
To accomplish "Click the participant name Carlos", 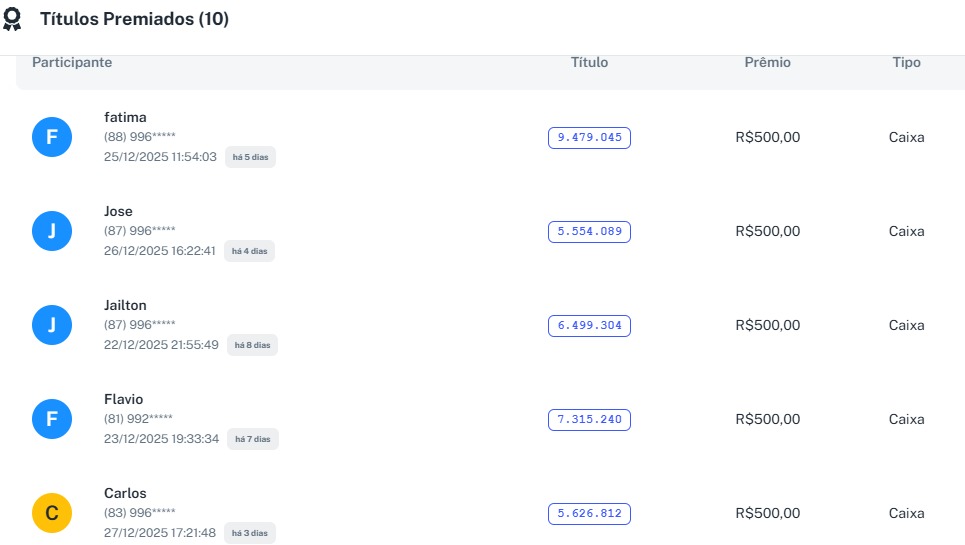I will click(x=125, y=493).
